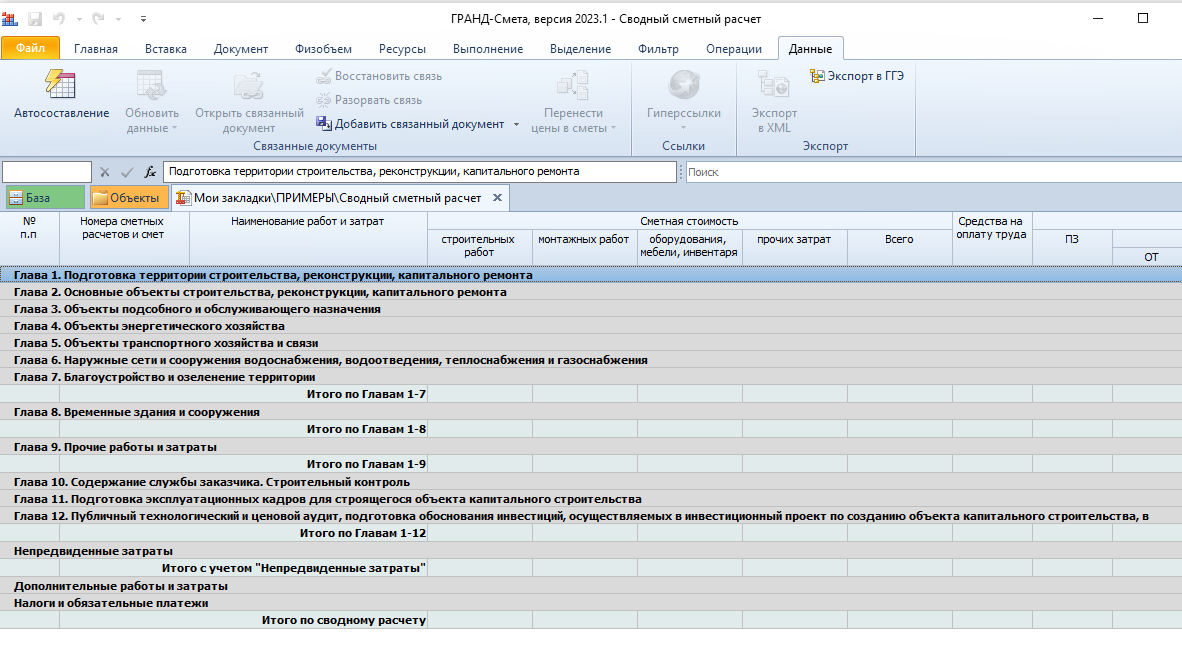This screenshot has width=1182, height=652.
Task: Click the Экспорт в XML icon
Action: (773, 85)
